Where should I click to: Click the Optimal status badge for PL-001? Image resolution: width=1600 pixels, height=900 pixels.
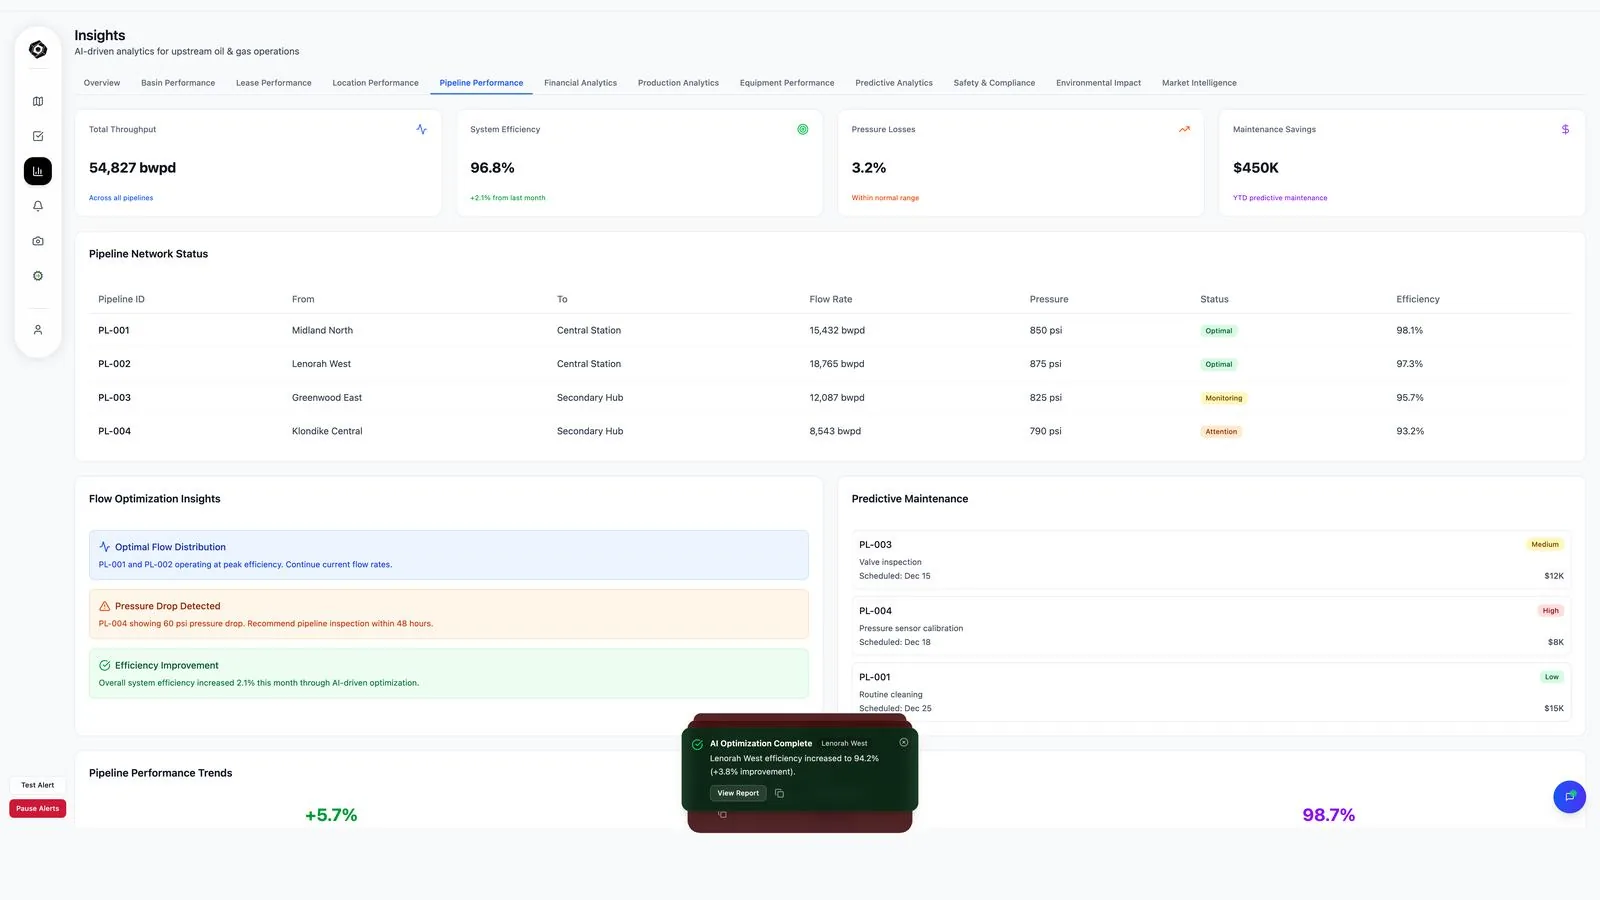click(x=1219, y=331)
